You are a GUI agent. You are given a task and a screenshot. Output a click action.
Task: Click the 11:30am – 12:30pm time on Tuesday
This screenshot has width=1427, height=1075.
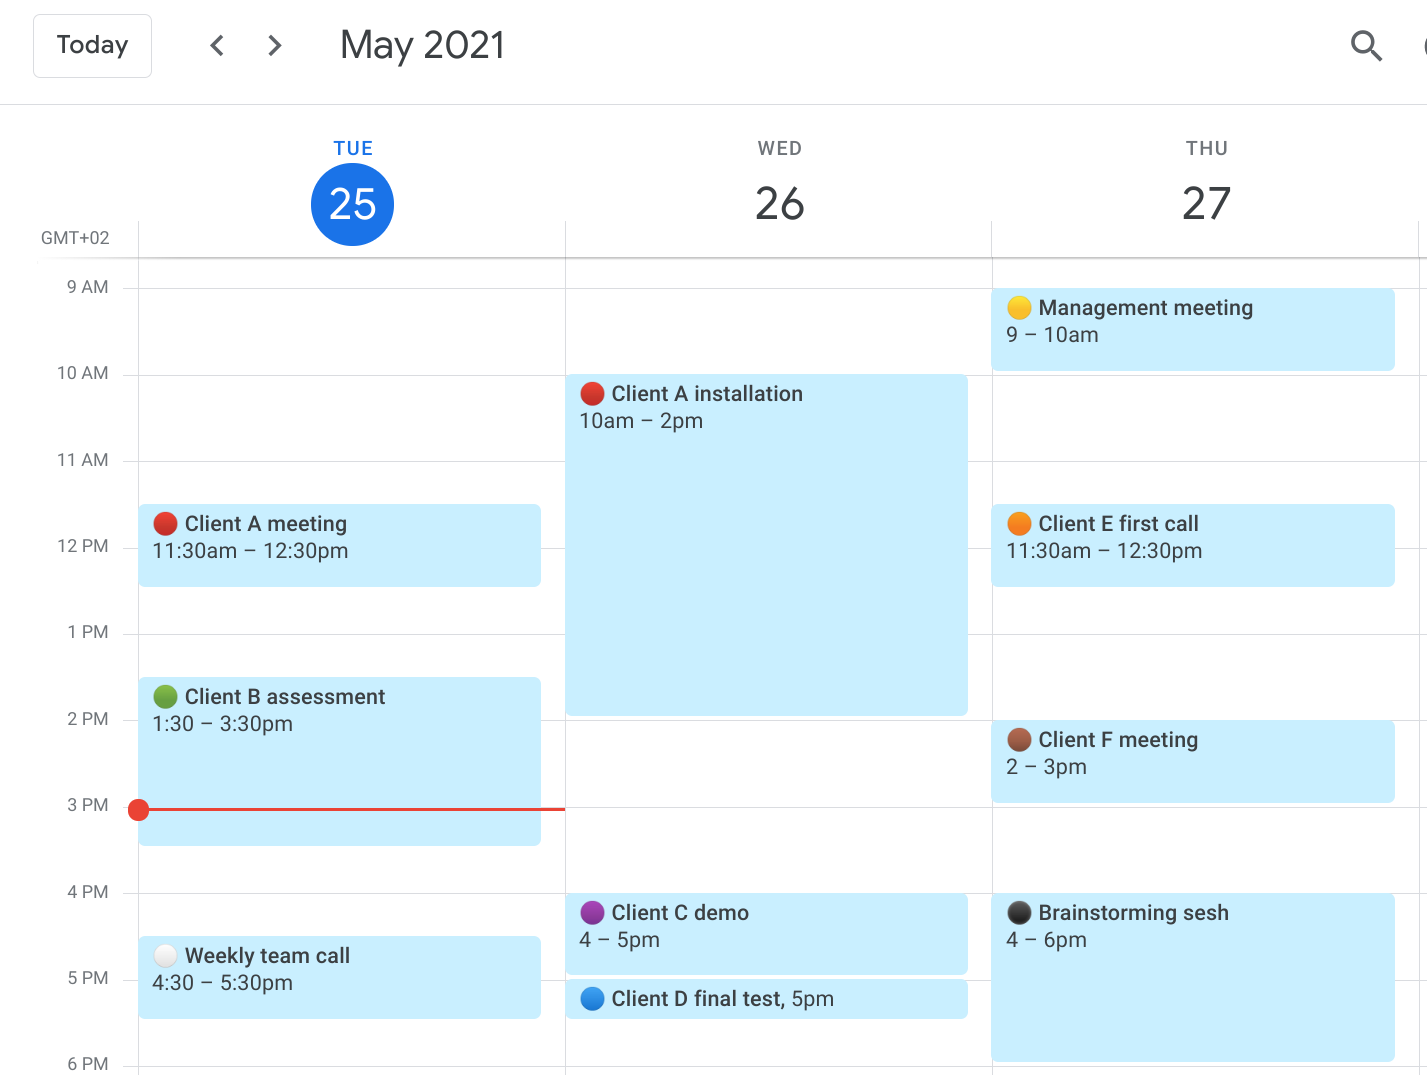pos(250,551)
